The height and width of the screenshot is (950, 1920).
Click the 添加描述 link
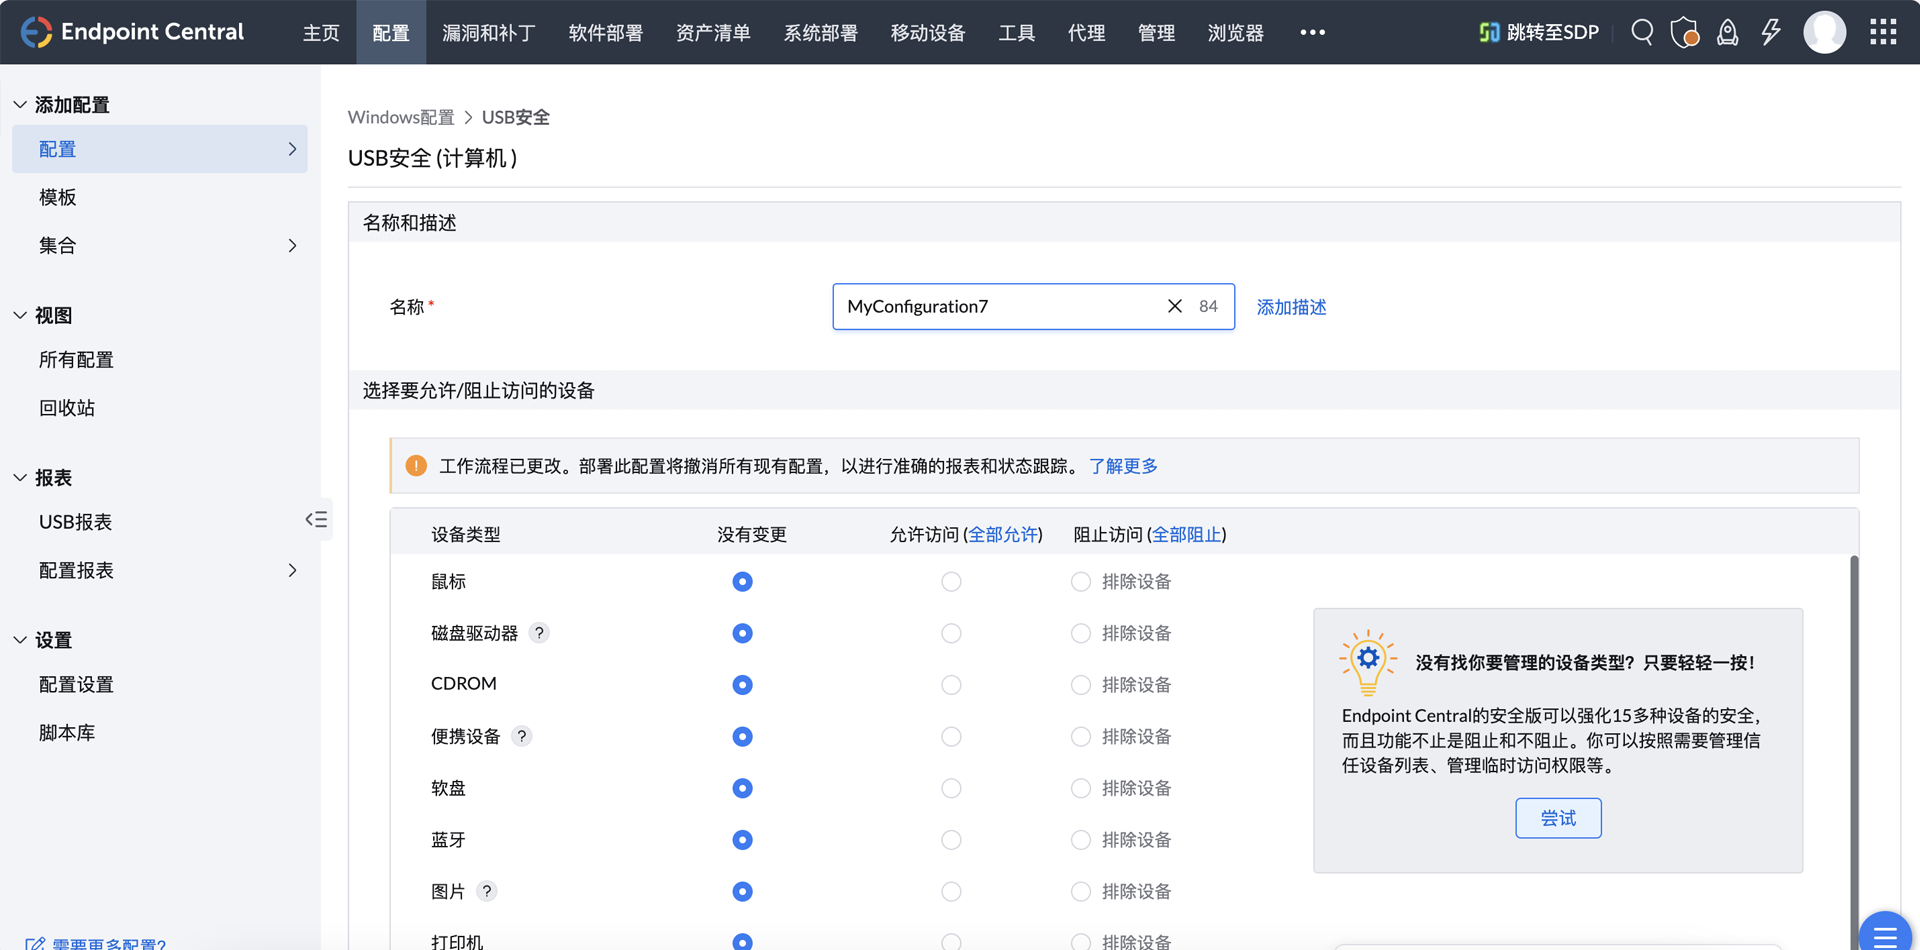1291,307
